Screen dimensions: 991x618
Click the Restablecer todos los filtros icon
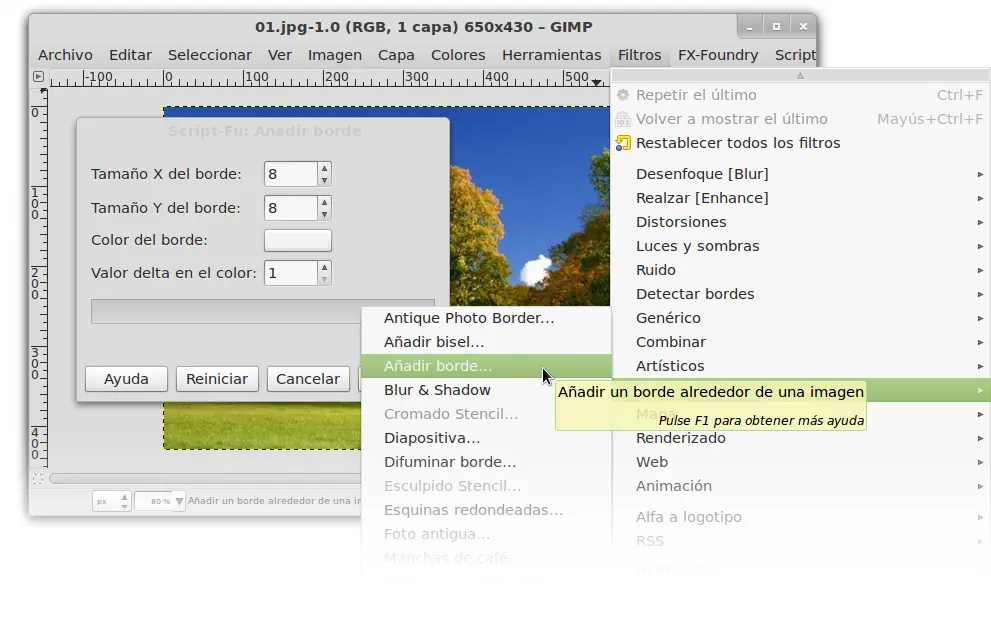pyautogui.click(x=623, y=143)
